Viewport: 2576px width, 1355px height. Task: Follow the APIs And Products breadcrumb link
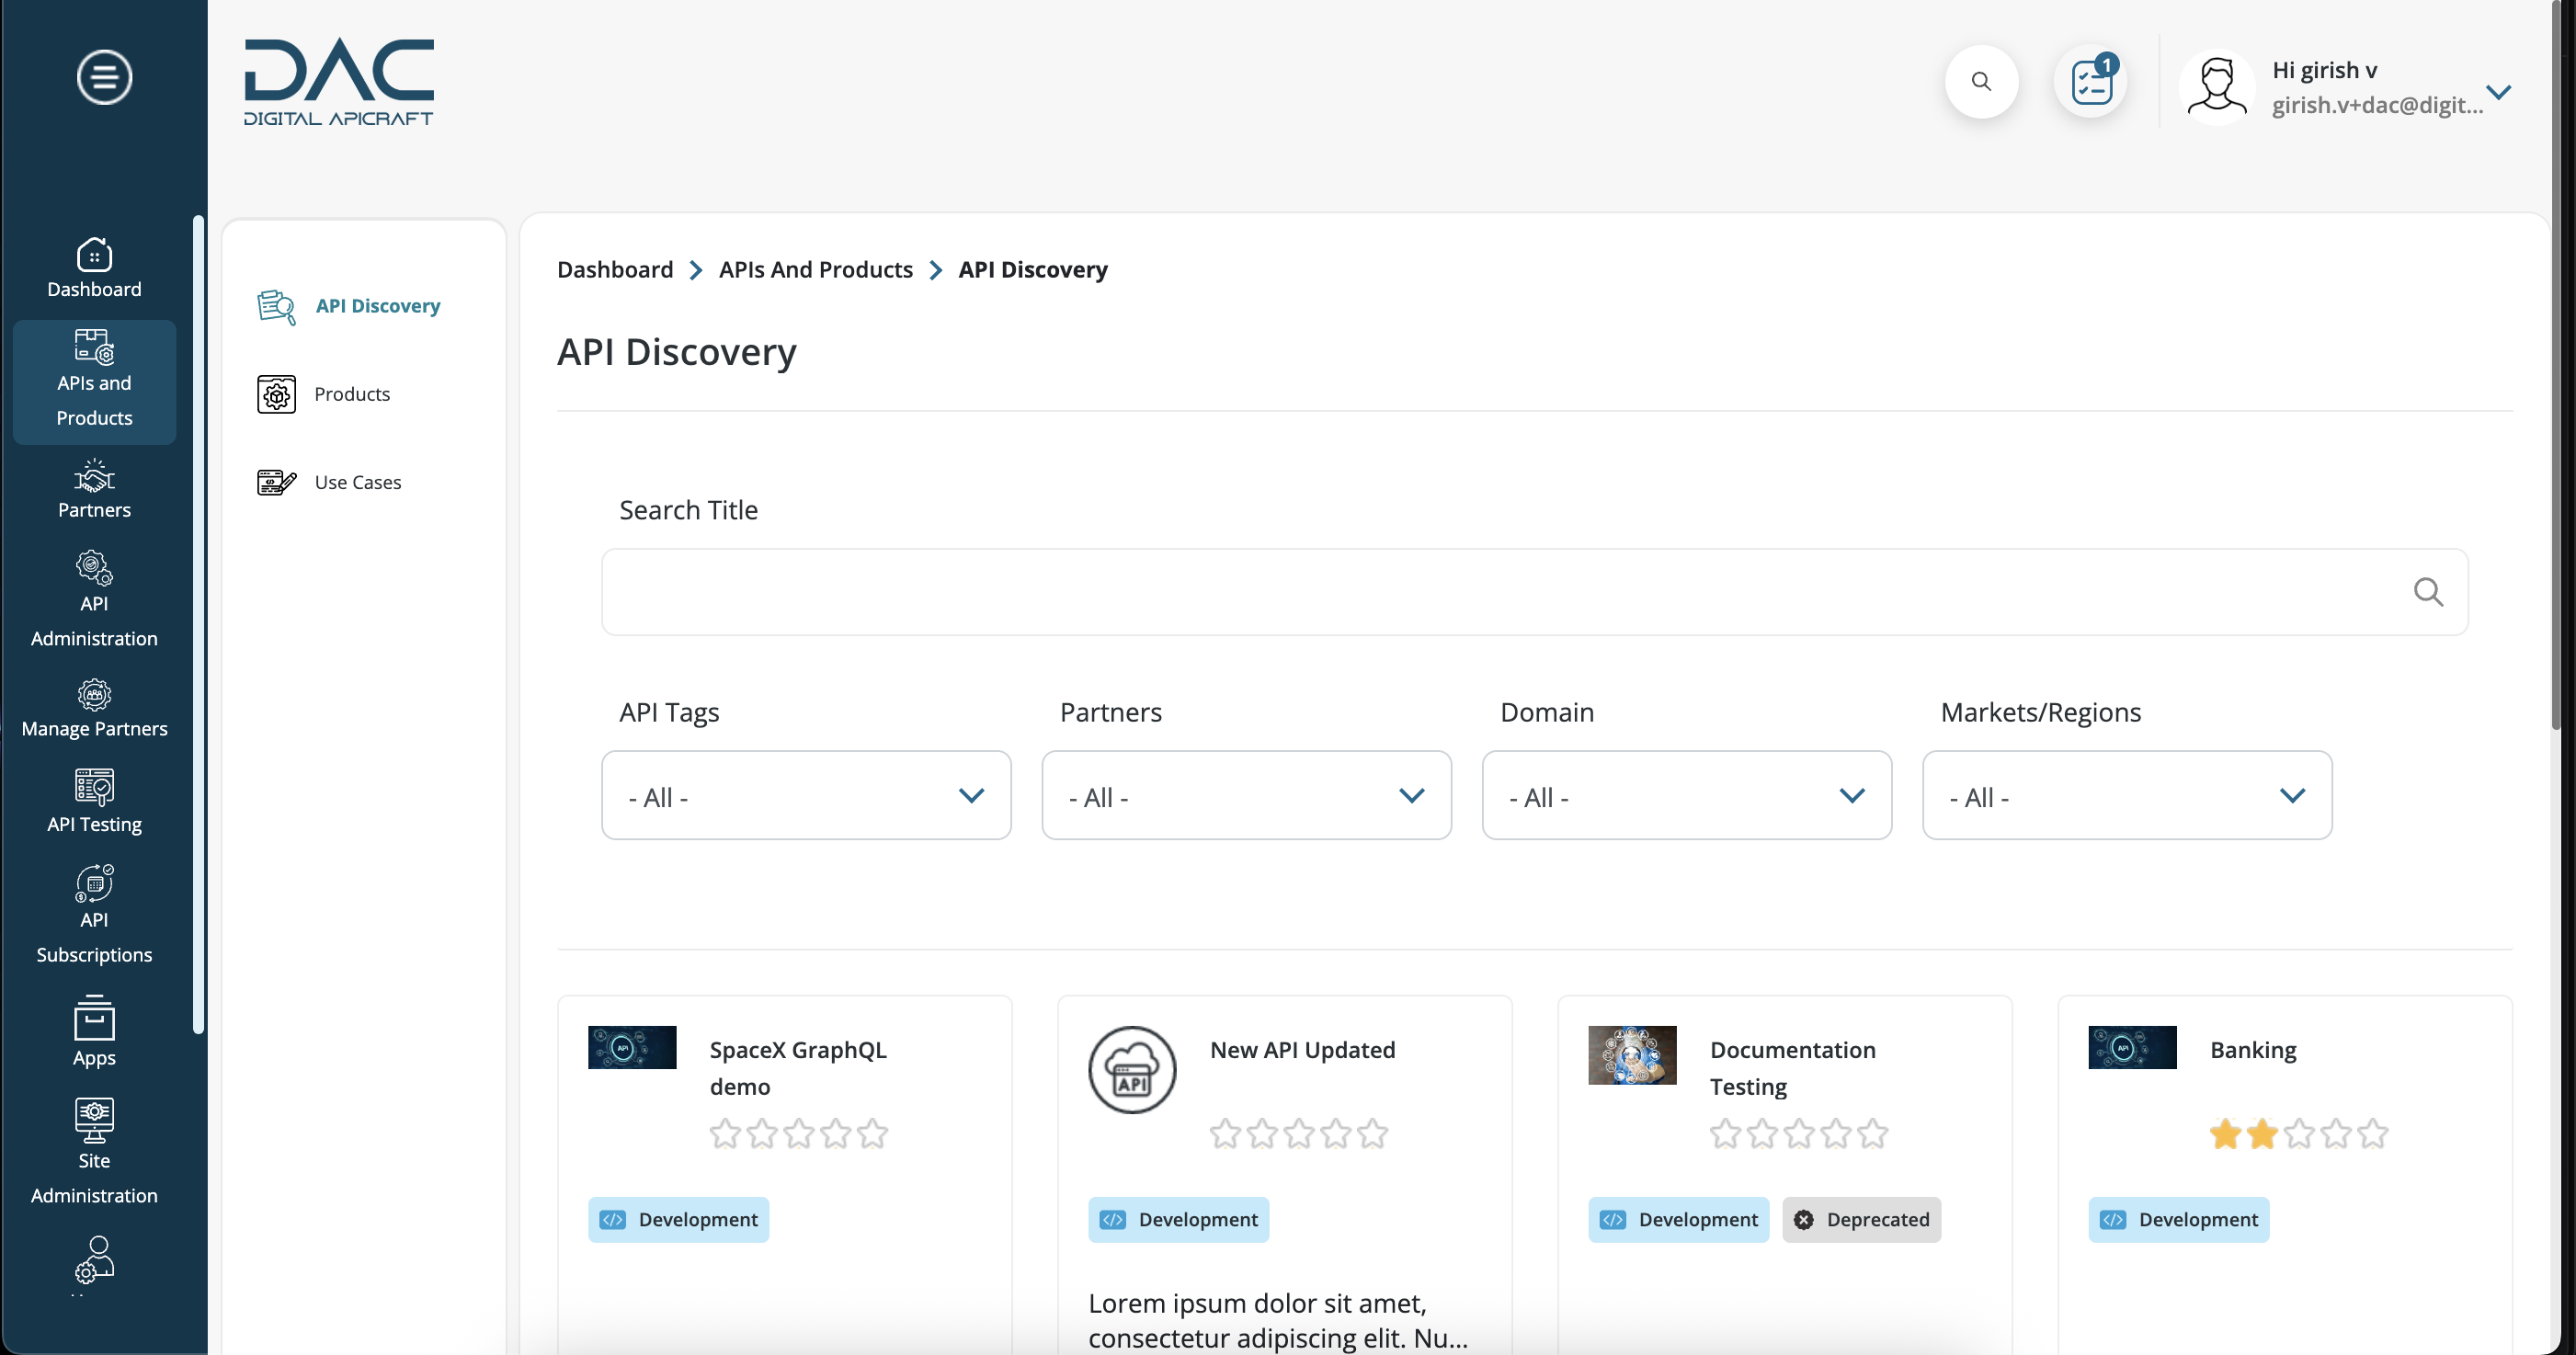[x=815, y=270]
